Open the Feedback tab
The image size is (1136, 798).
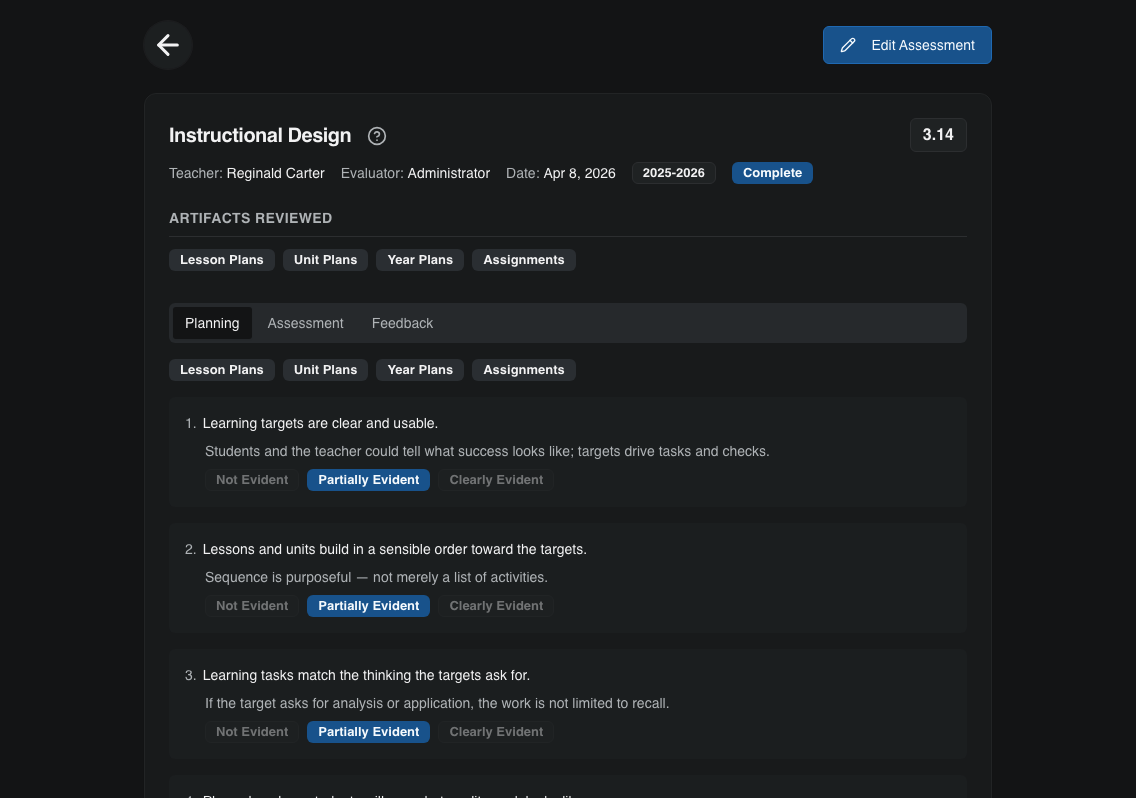[x=402, y=323]
